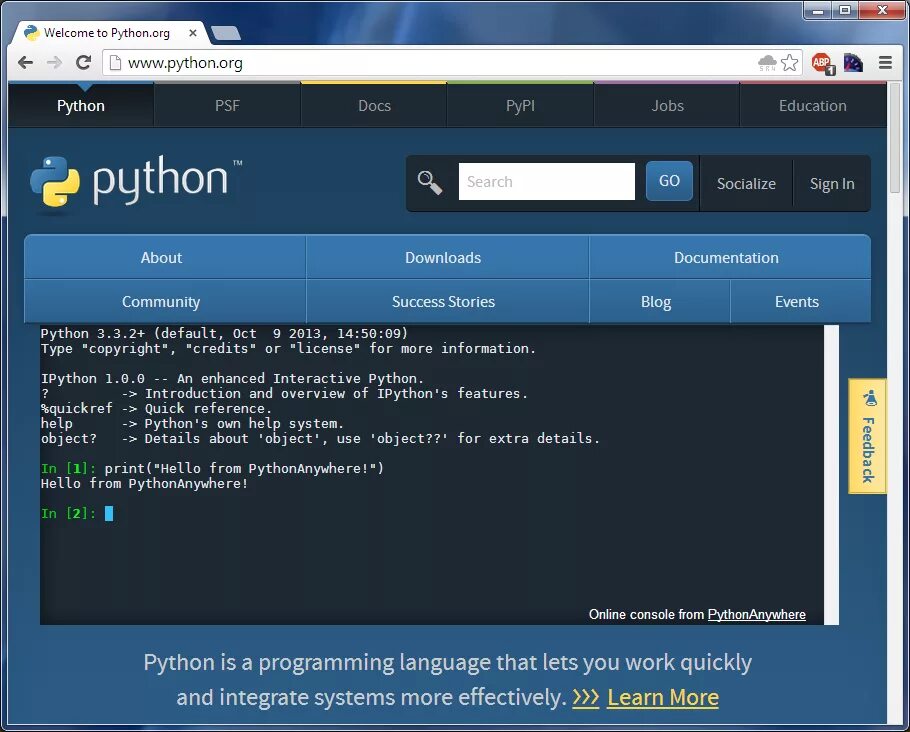
Task: Click into the Search input field
Action: [547, 182]
